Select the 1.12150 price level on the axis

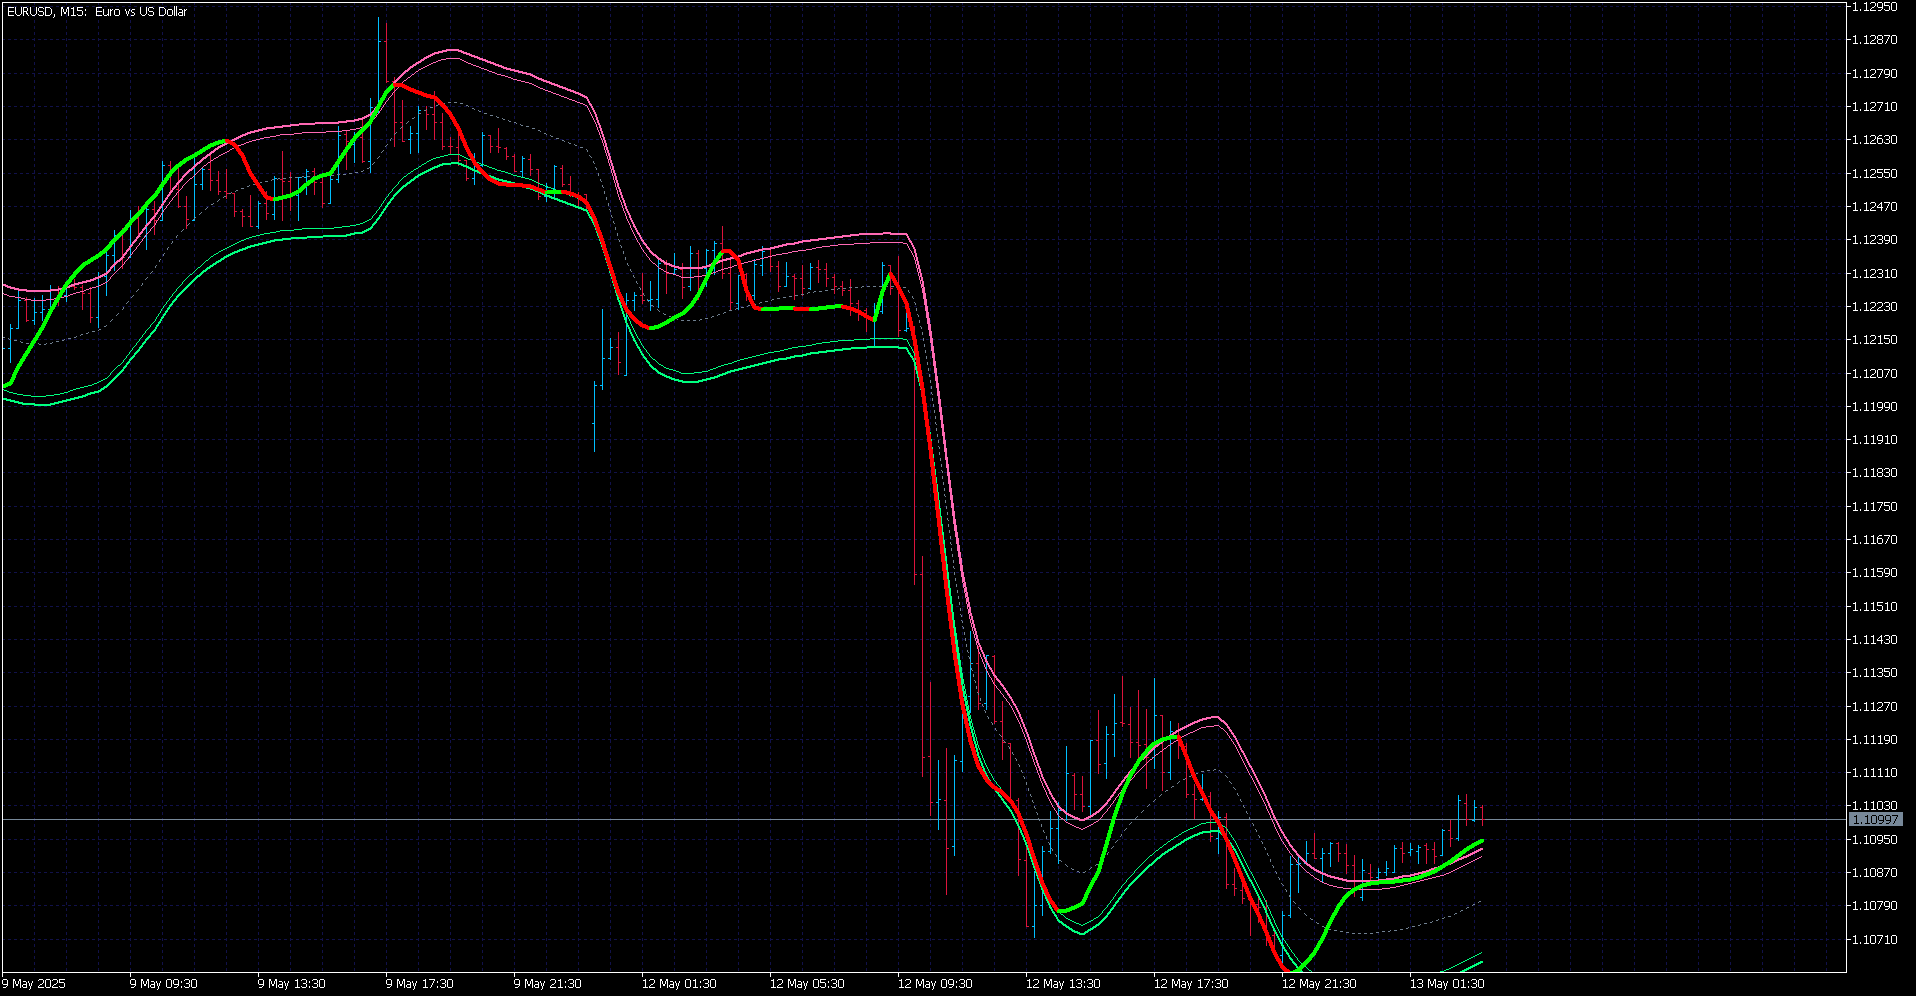[x=1875, y=340]
